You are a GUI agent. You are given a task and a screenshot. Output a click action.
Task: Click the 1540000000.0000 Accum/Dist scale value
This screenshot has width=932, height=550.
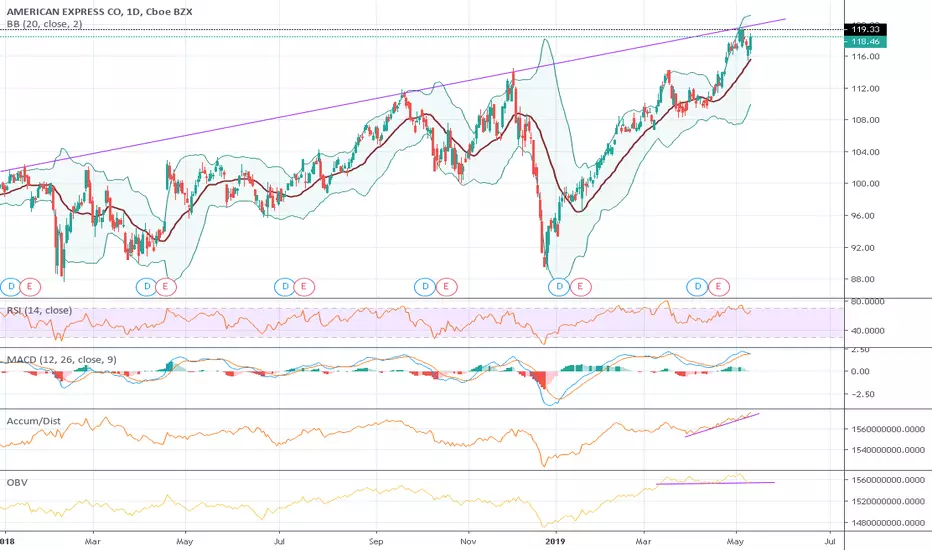(x=889, y=450)
